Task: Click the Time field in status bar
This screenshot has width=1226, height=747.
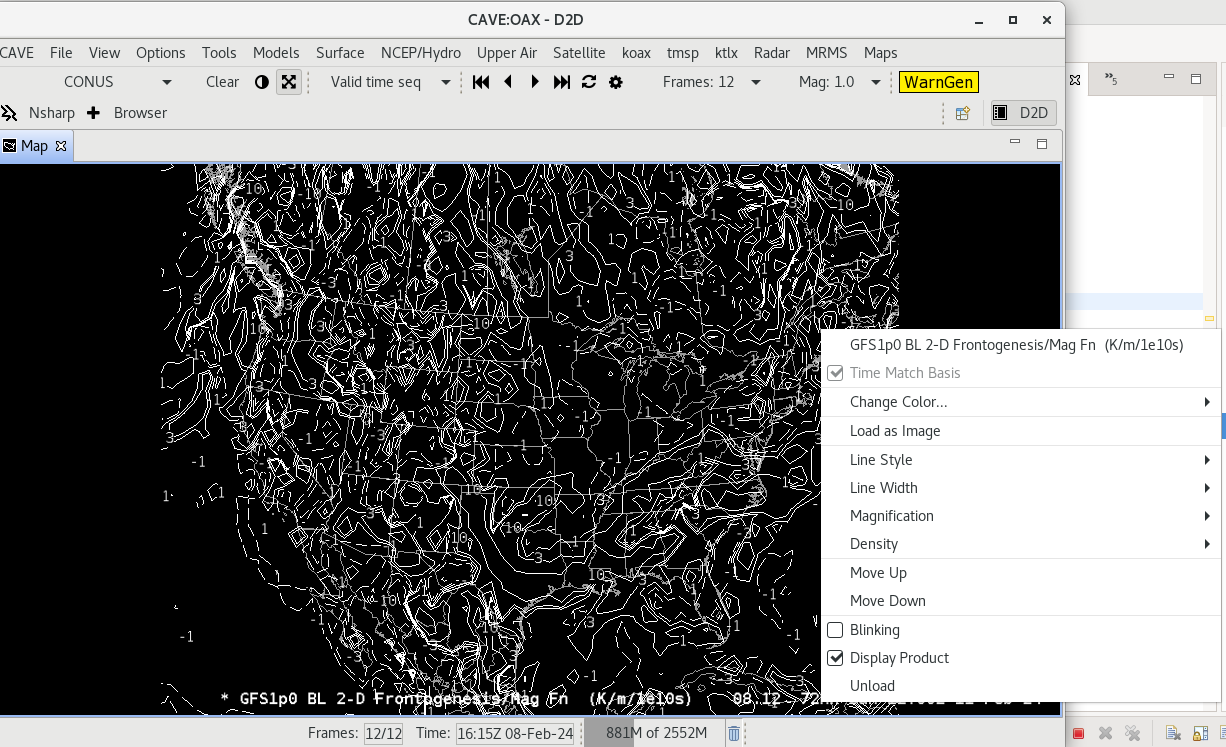Action: [x=516, y=733]
